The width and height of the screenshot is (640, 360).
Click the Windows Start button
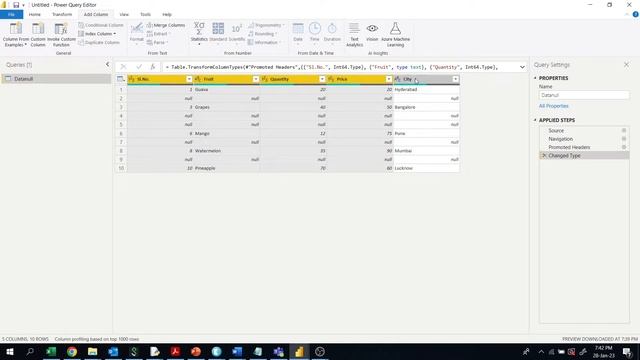click(x=10, y=351)
